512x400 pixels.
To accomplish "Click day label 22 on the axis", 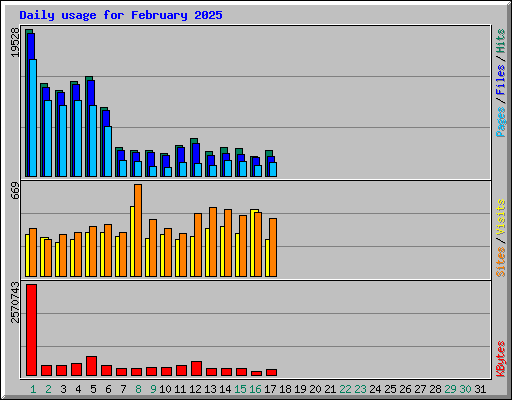I will [345, 389].
